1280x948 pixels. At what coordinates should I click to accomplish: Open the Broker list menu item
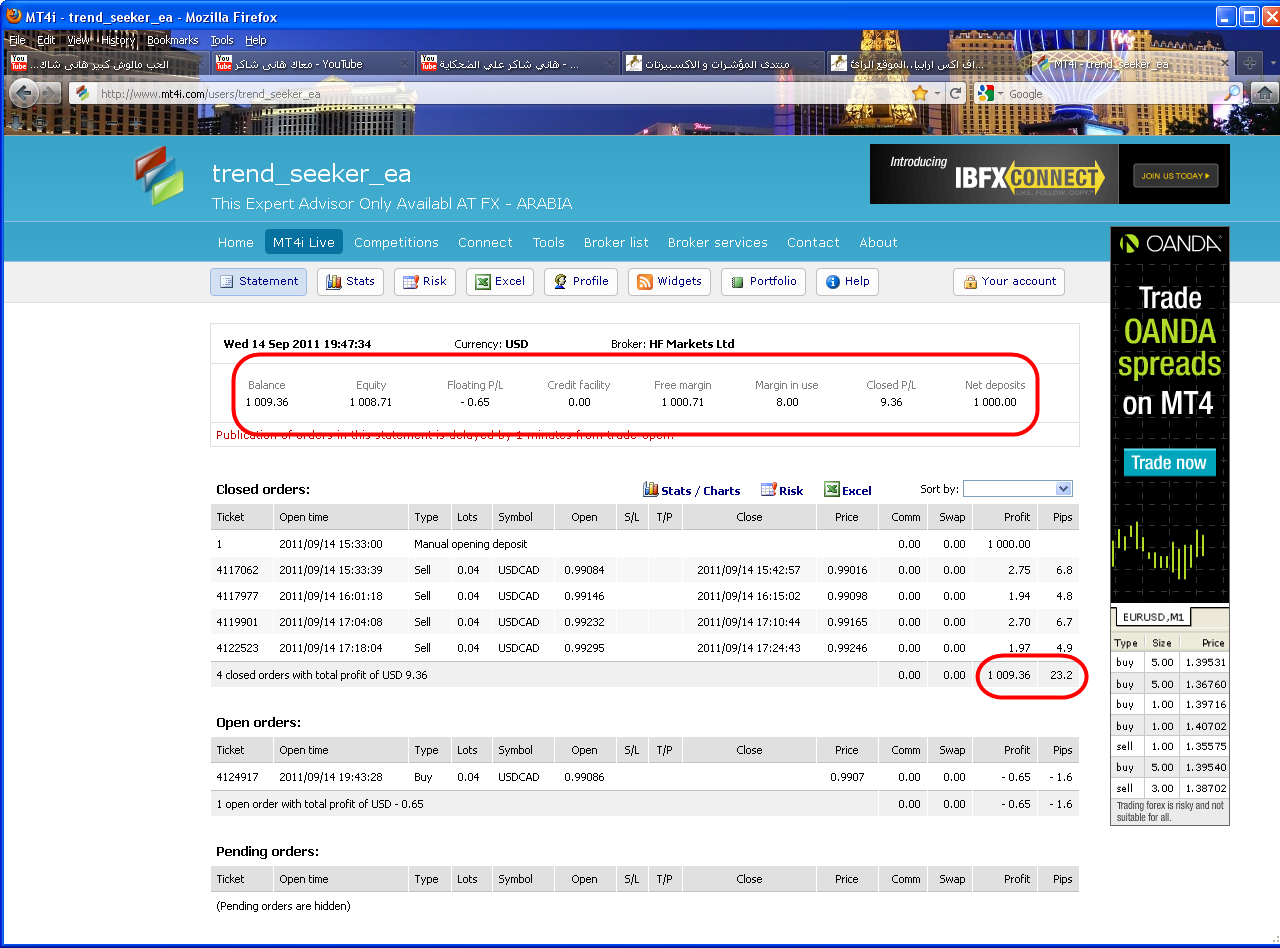(x=616, y=242)
